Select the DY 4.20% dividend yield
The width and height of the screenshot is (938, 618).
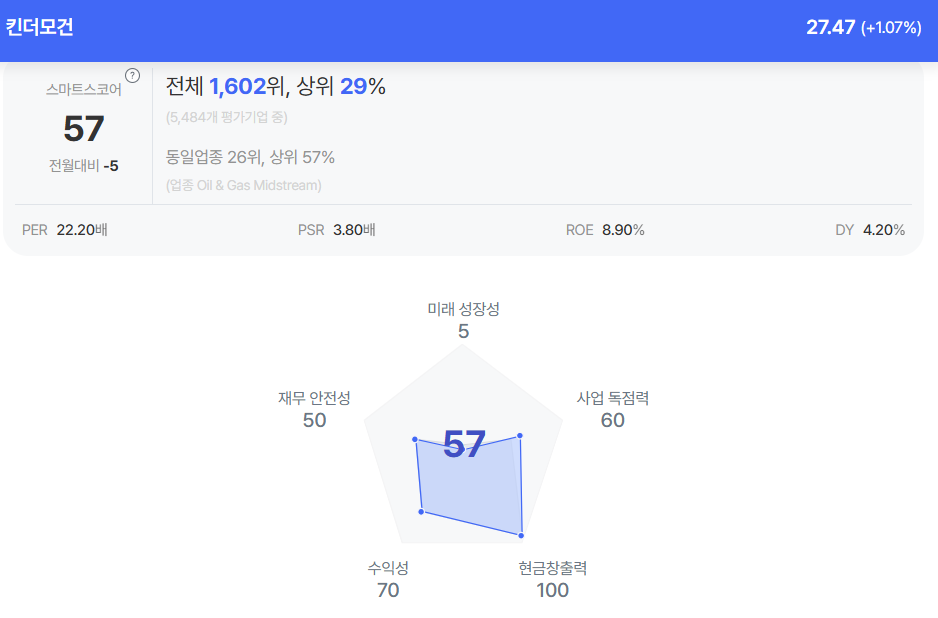(870, 230)
